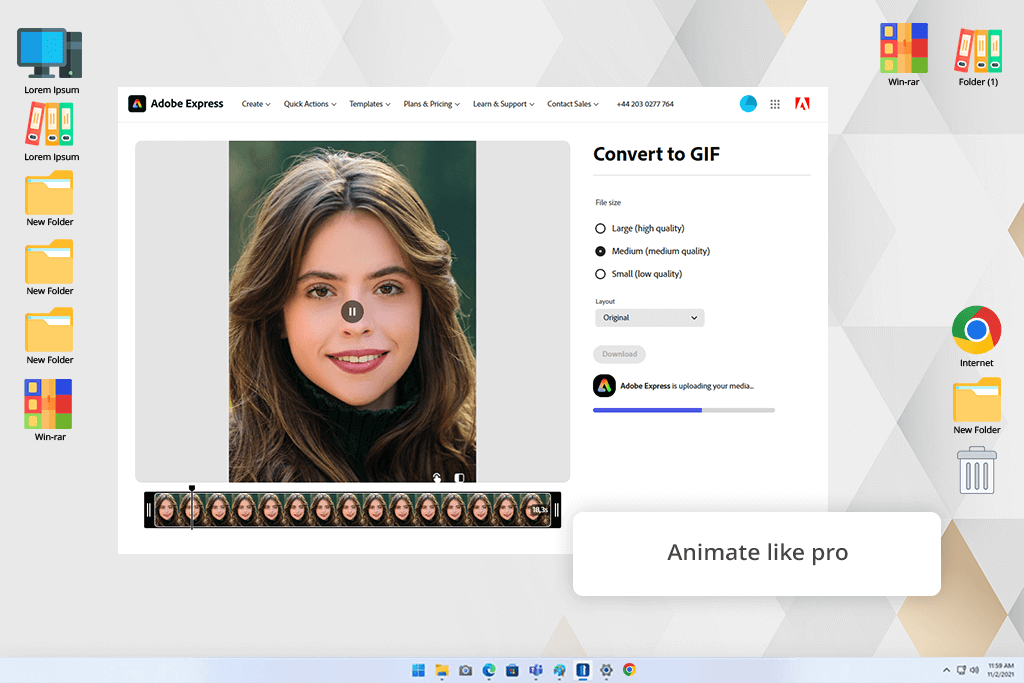
Task: Open the Layout Original dropdown
Action: click(650, 318)
